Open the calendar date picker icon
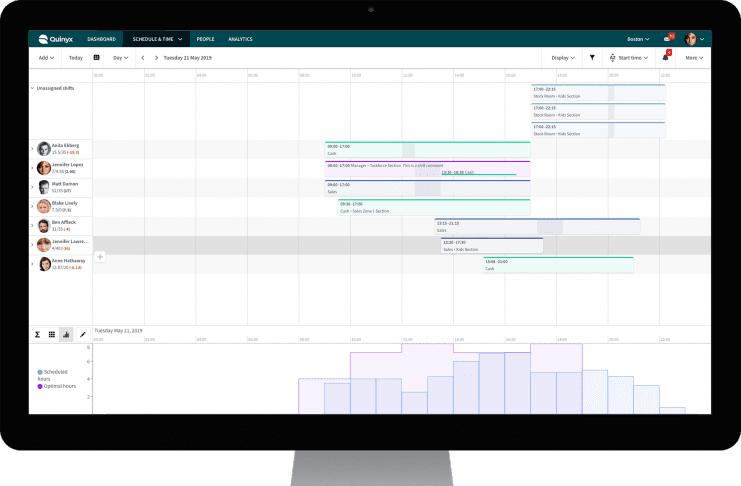The image size is (741, 486). click(x=96, y=58)
